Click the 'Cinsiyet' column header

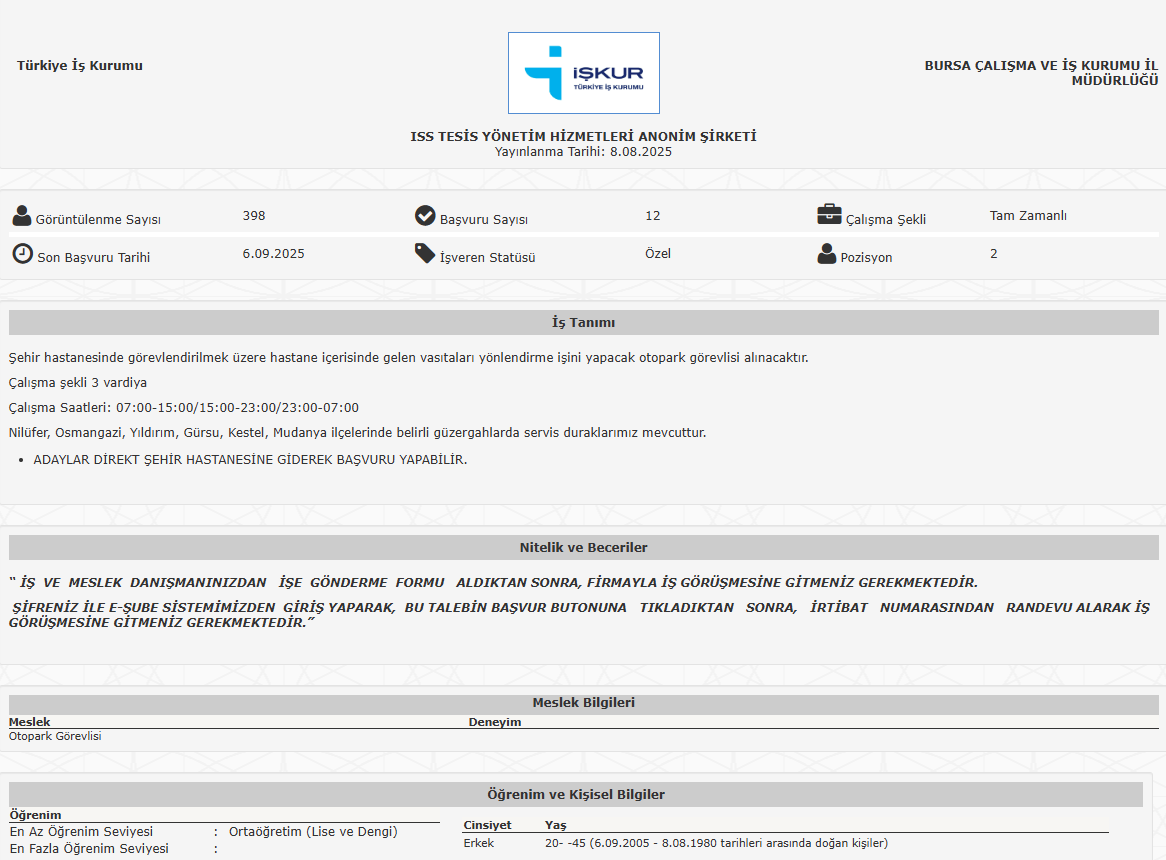click(487, 825)
